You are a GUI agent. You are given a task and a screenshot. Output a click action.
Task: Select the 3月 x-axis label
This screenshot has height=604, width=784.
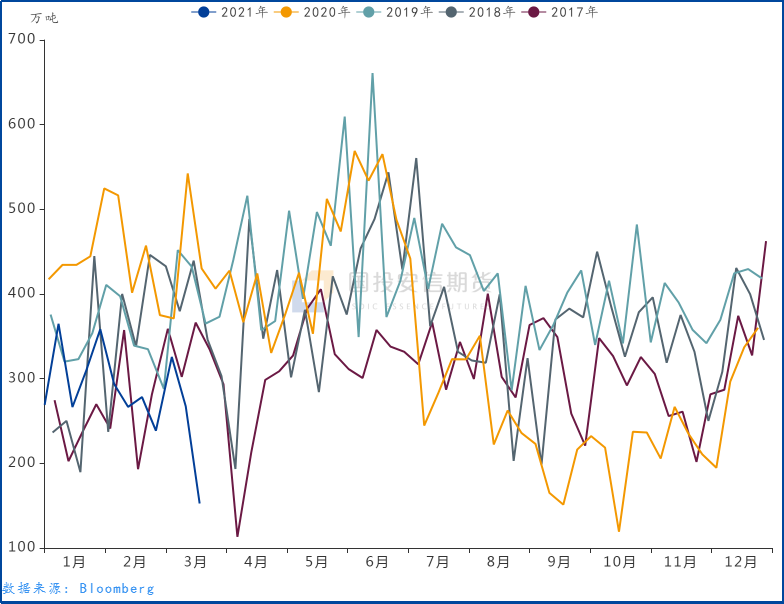(195, 562)
